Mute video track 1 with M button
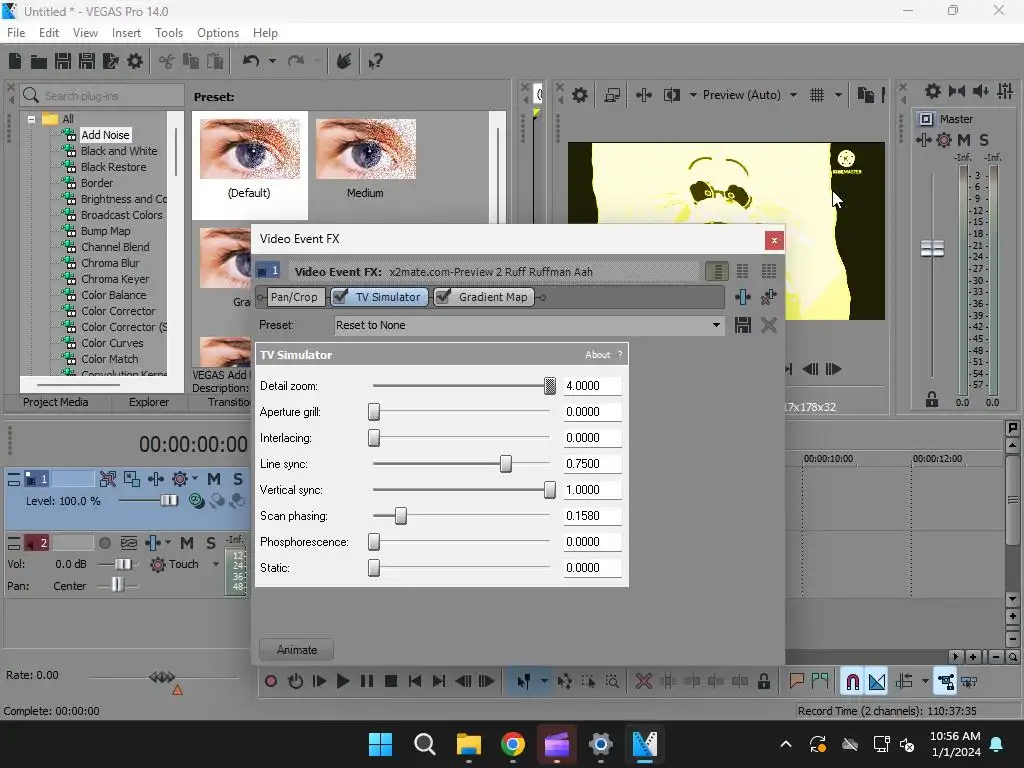Viewport: 1024px width, 768px height. [x=214, y=479]
